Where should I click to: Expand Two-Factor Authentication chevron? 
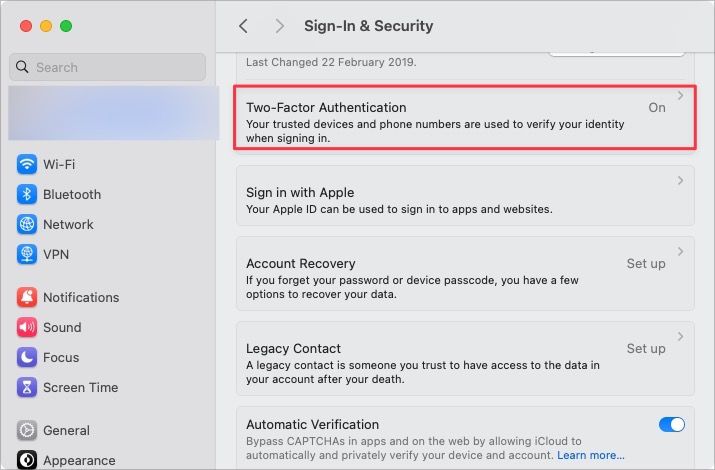680,96
